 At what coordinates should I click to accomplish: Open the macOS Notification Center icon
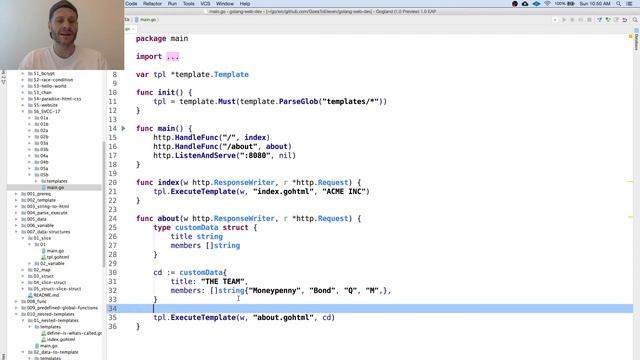pos(629,4)
